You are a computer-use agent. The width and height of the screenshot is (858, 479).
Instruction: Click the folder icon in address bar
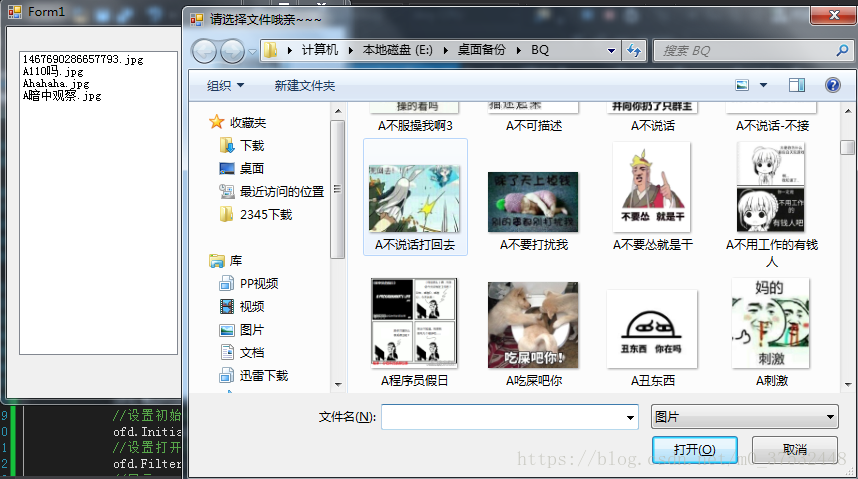(x=270, y=50)
